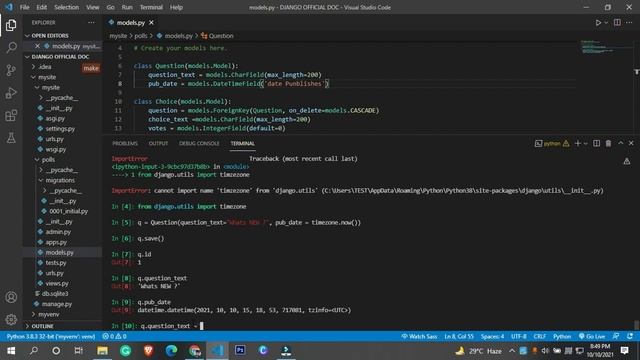The height and width of the screenshot is (360, 640).
Task: Change CRLF line ending setting
Action: (x=540, y=336)
